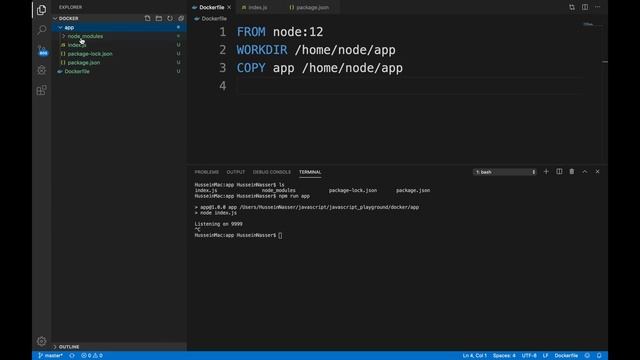Open package-lock.json from Explorer tree

coord(90,54)
